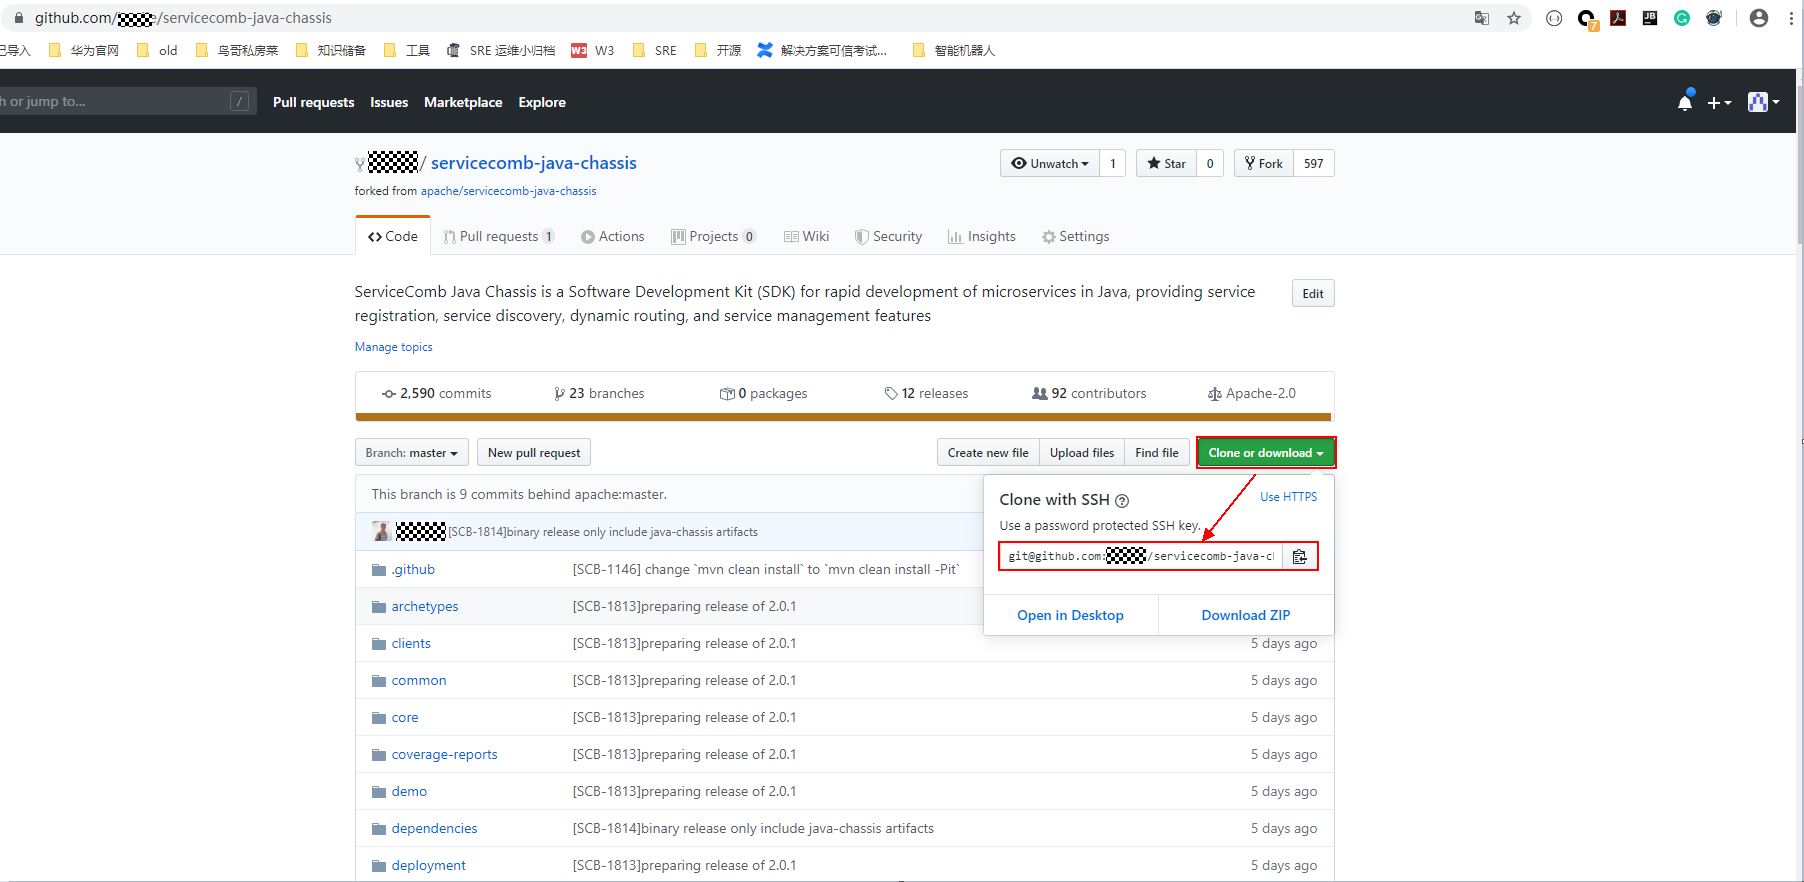The width and height of the screenshot is (1804, 882).
Task: Open the clients folder
Action: [411, 643]
